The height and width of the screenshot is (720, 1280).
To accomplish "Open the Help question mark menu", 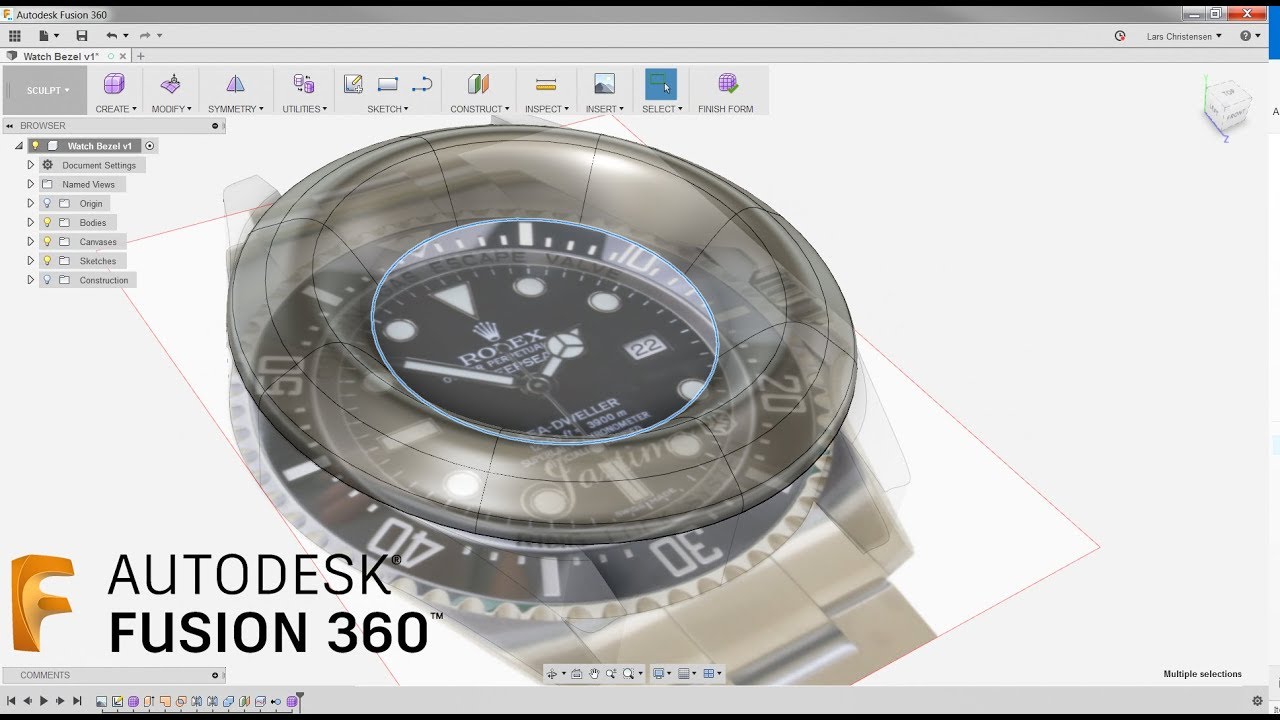I will point(1249,36).
